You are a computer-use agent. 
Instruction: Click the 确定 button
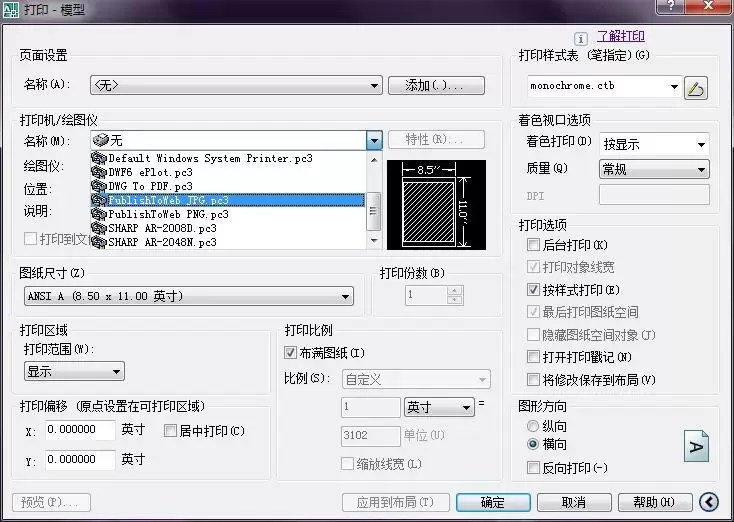(x=492, y=502)
